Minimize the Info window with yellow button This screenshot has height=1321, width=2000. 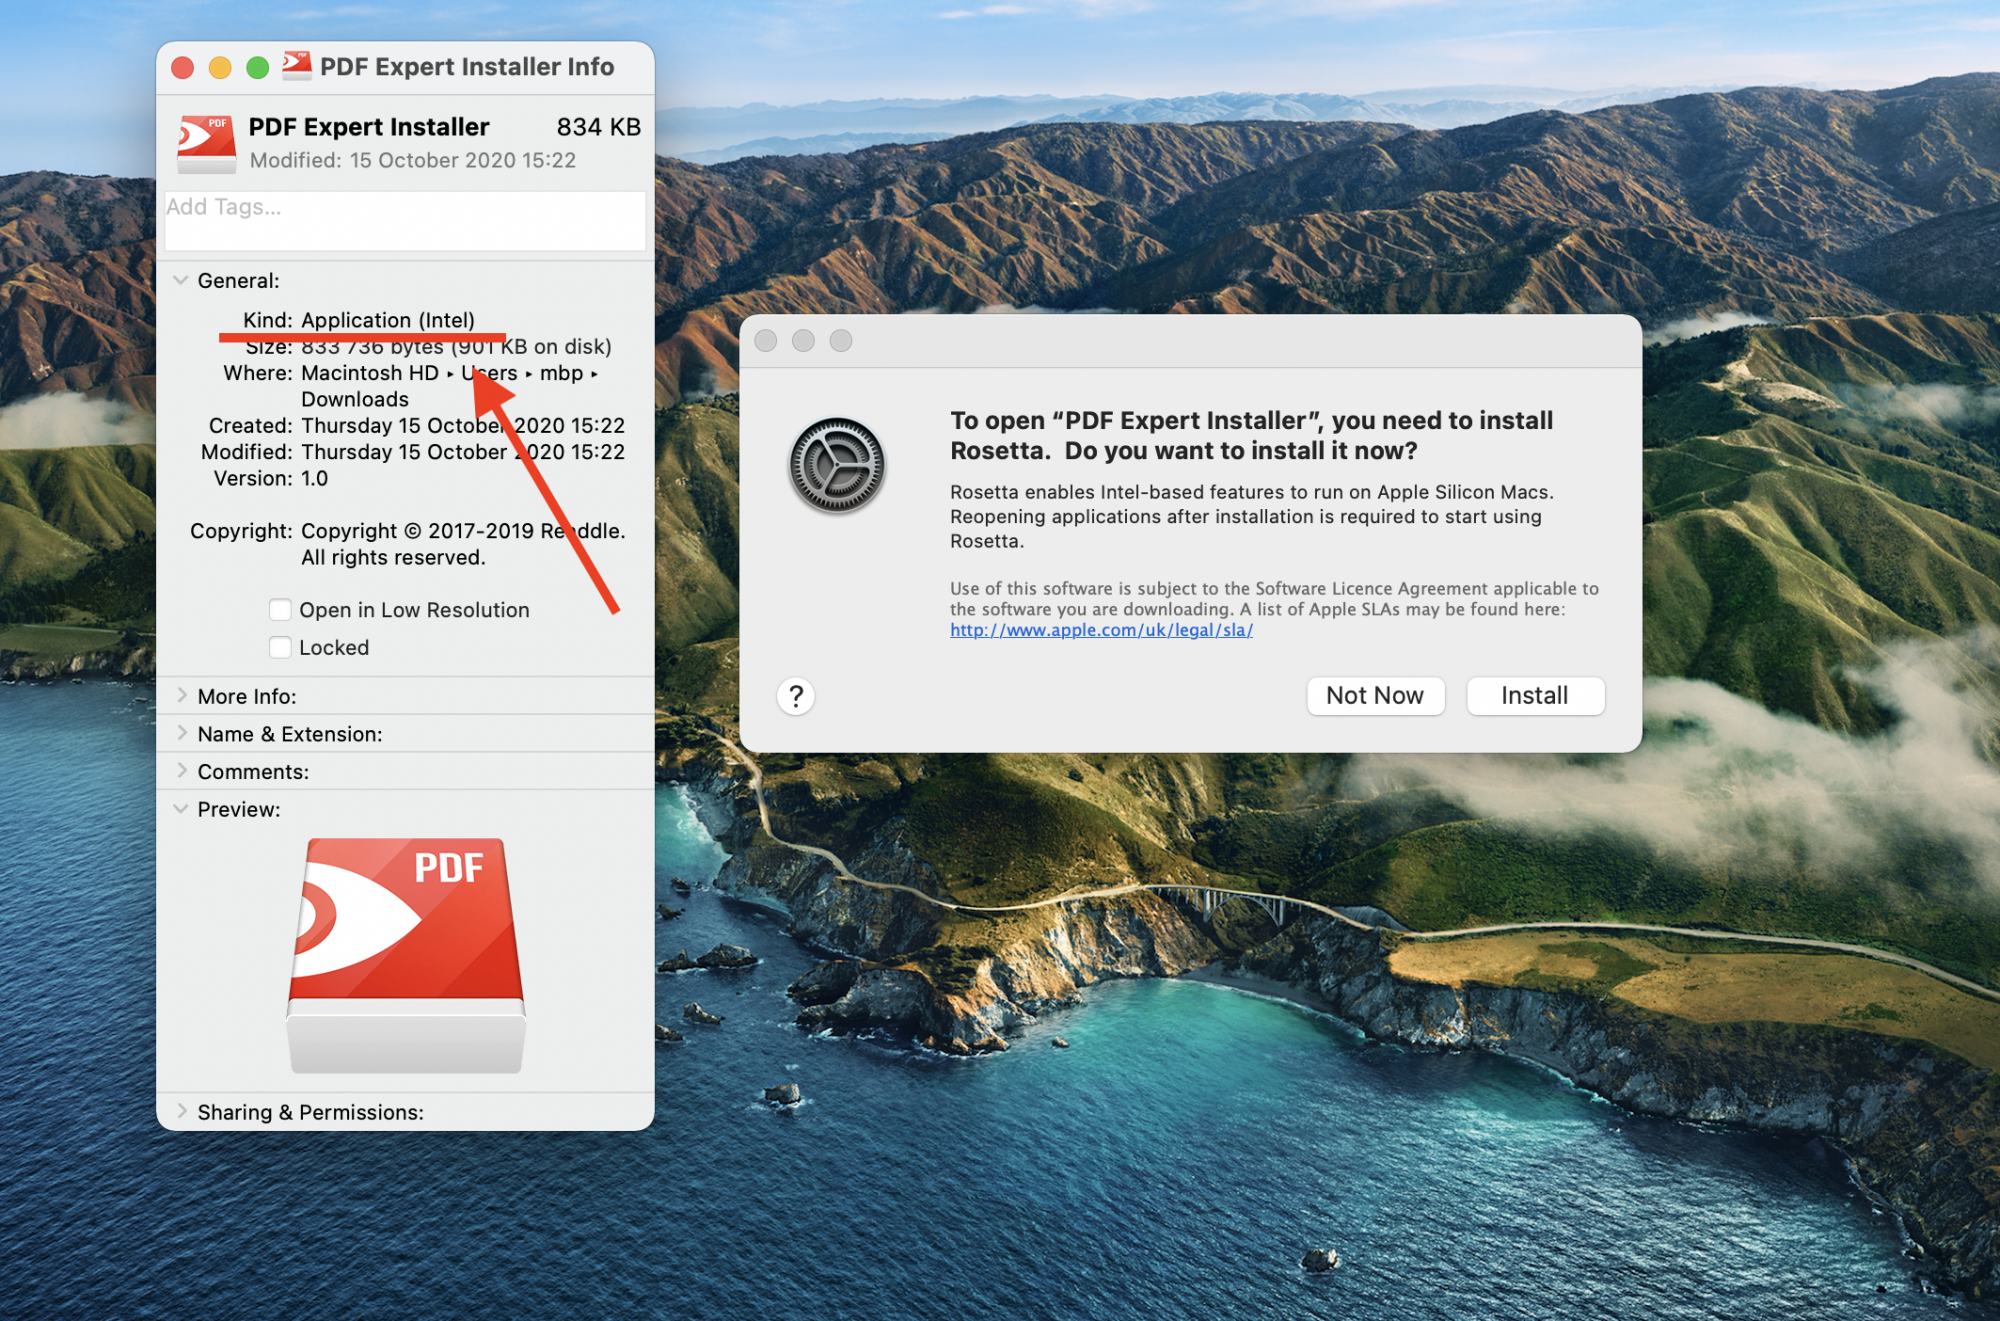pyautogui.click(x=220, y=67)
